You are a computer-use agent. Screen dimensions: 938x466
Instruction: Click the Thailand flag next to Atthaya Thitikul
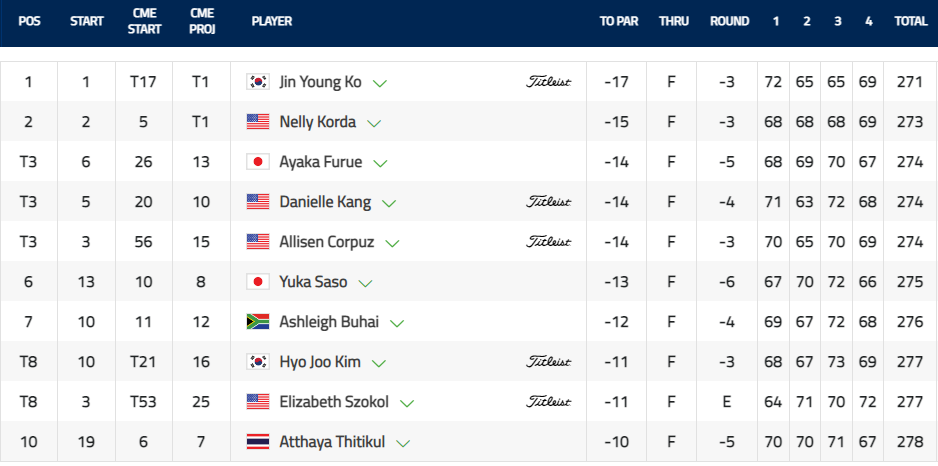[258, 443]
